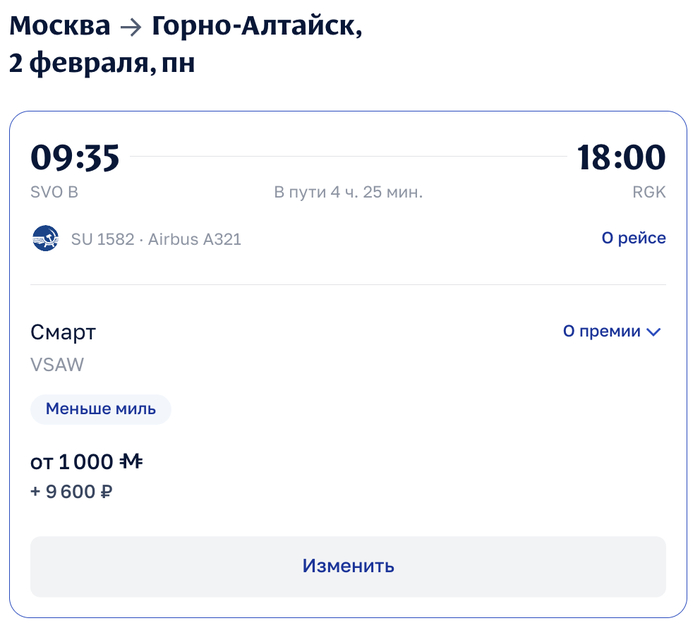Click the RGK arrival airport label
The height and width of the screenshot is (635, 700).
[x=648, y=192]
